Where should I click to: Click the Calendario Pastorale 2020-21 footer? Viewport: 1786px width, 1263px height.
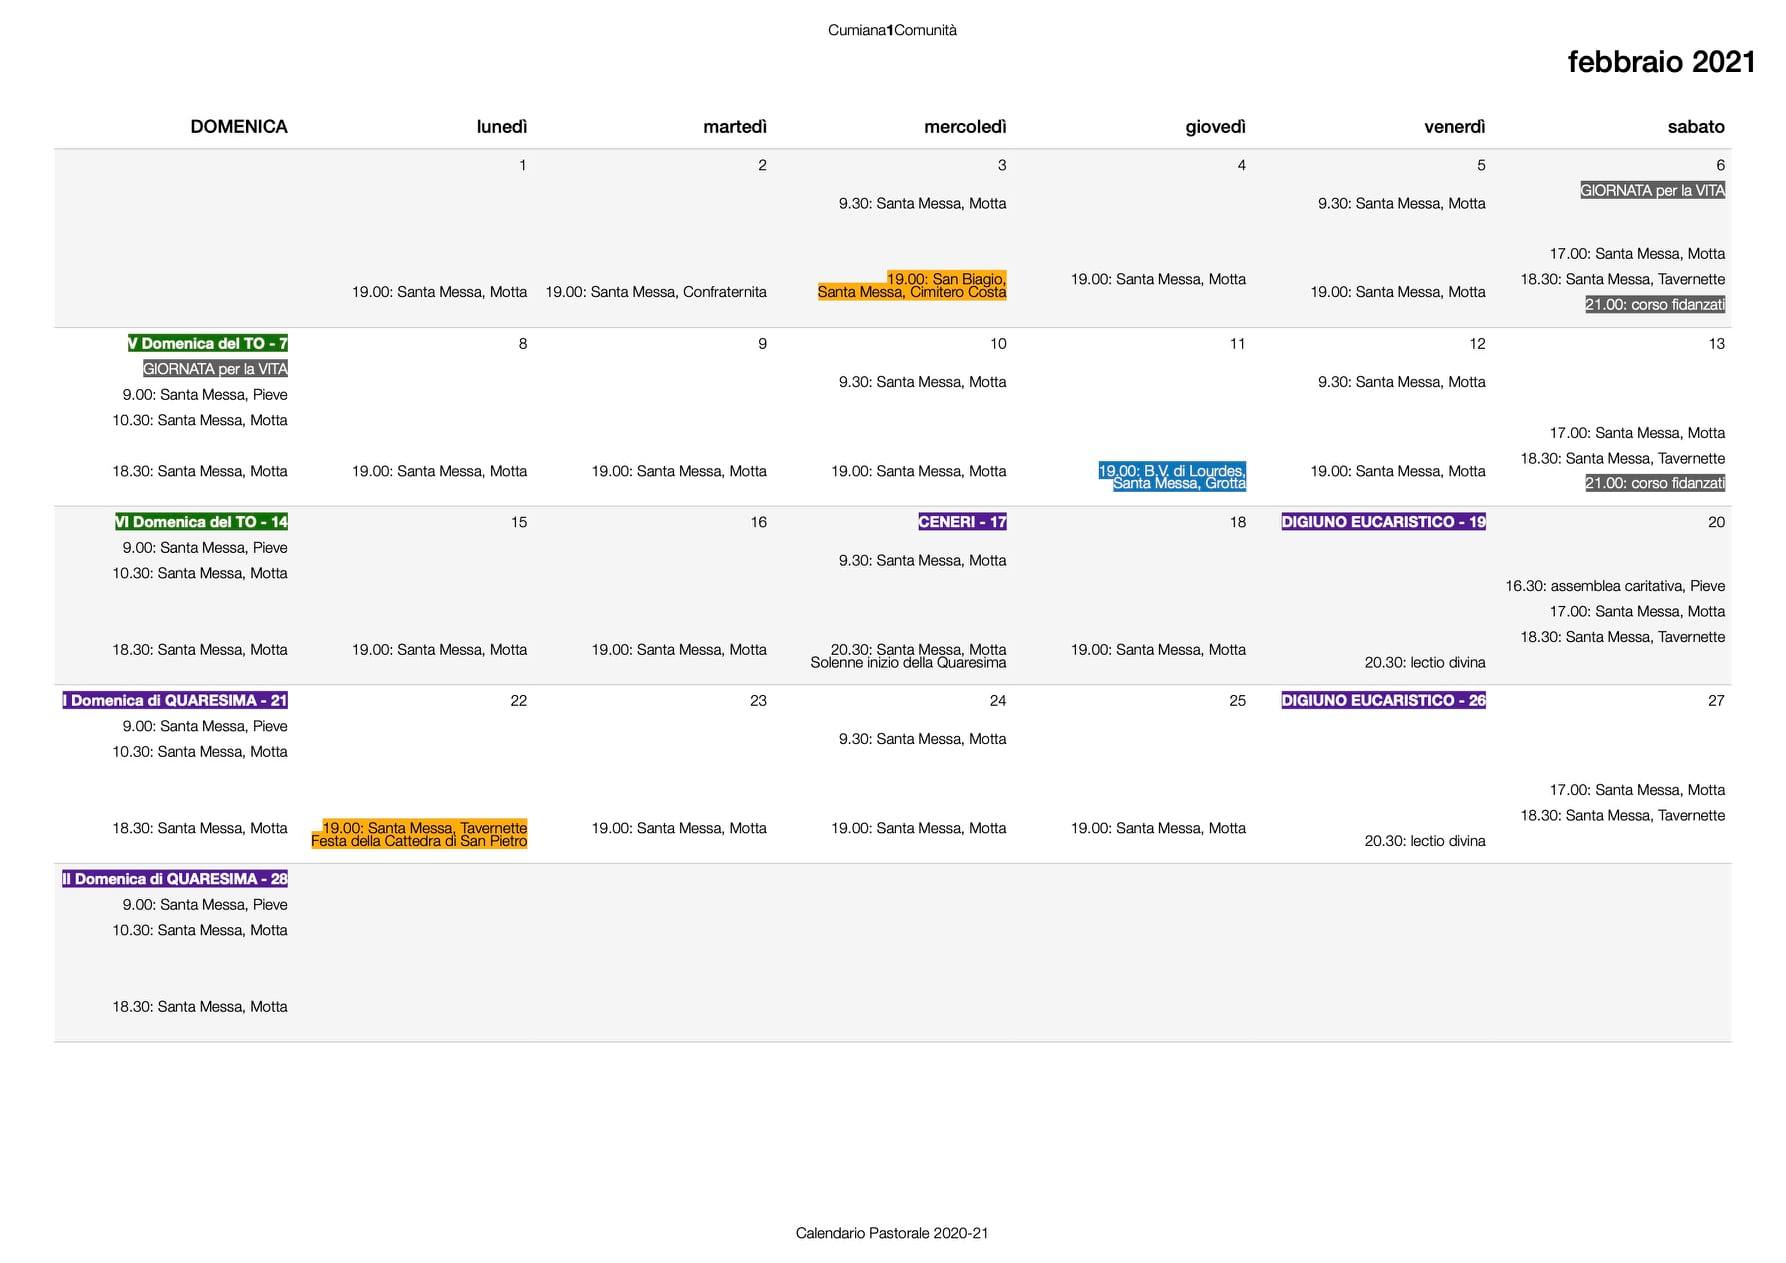click(892, 1233)
